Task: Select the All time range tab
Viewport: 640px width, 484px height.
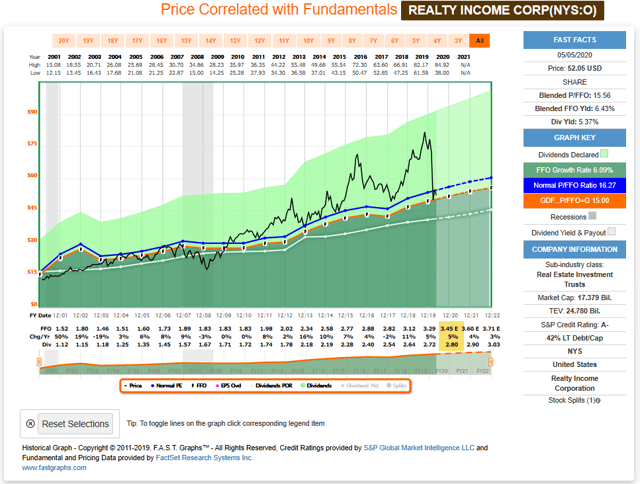Action: (480, 41)
